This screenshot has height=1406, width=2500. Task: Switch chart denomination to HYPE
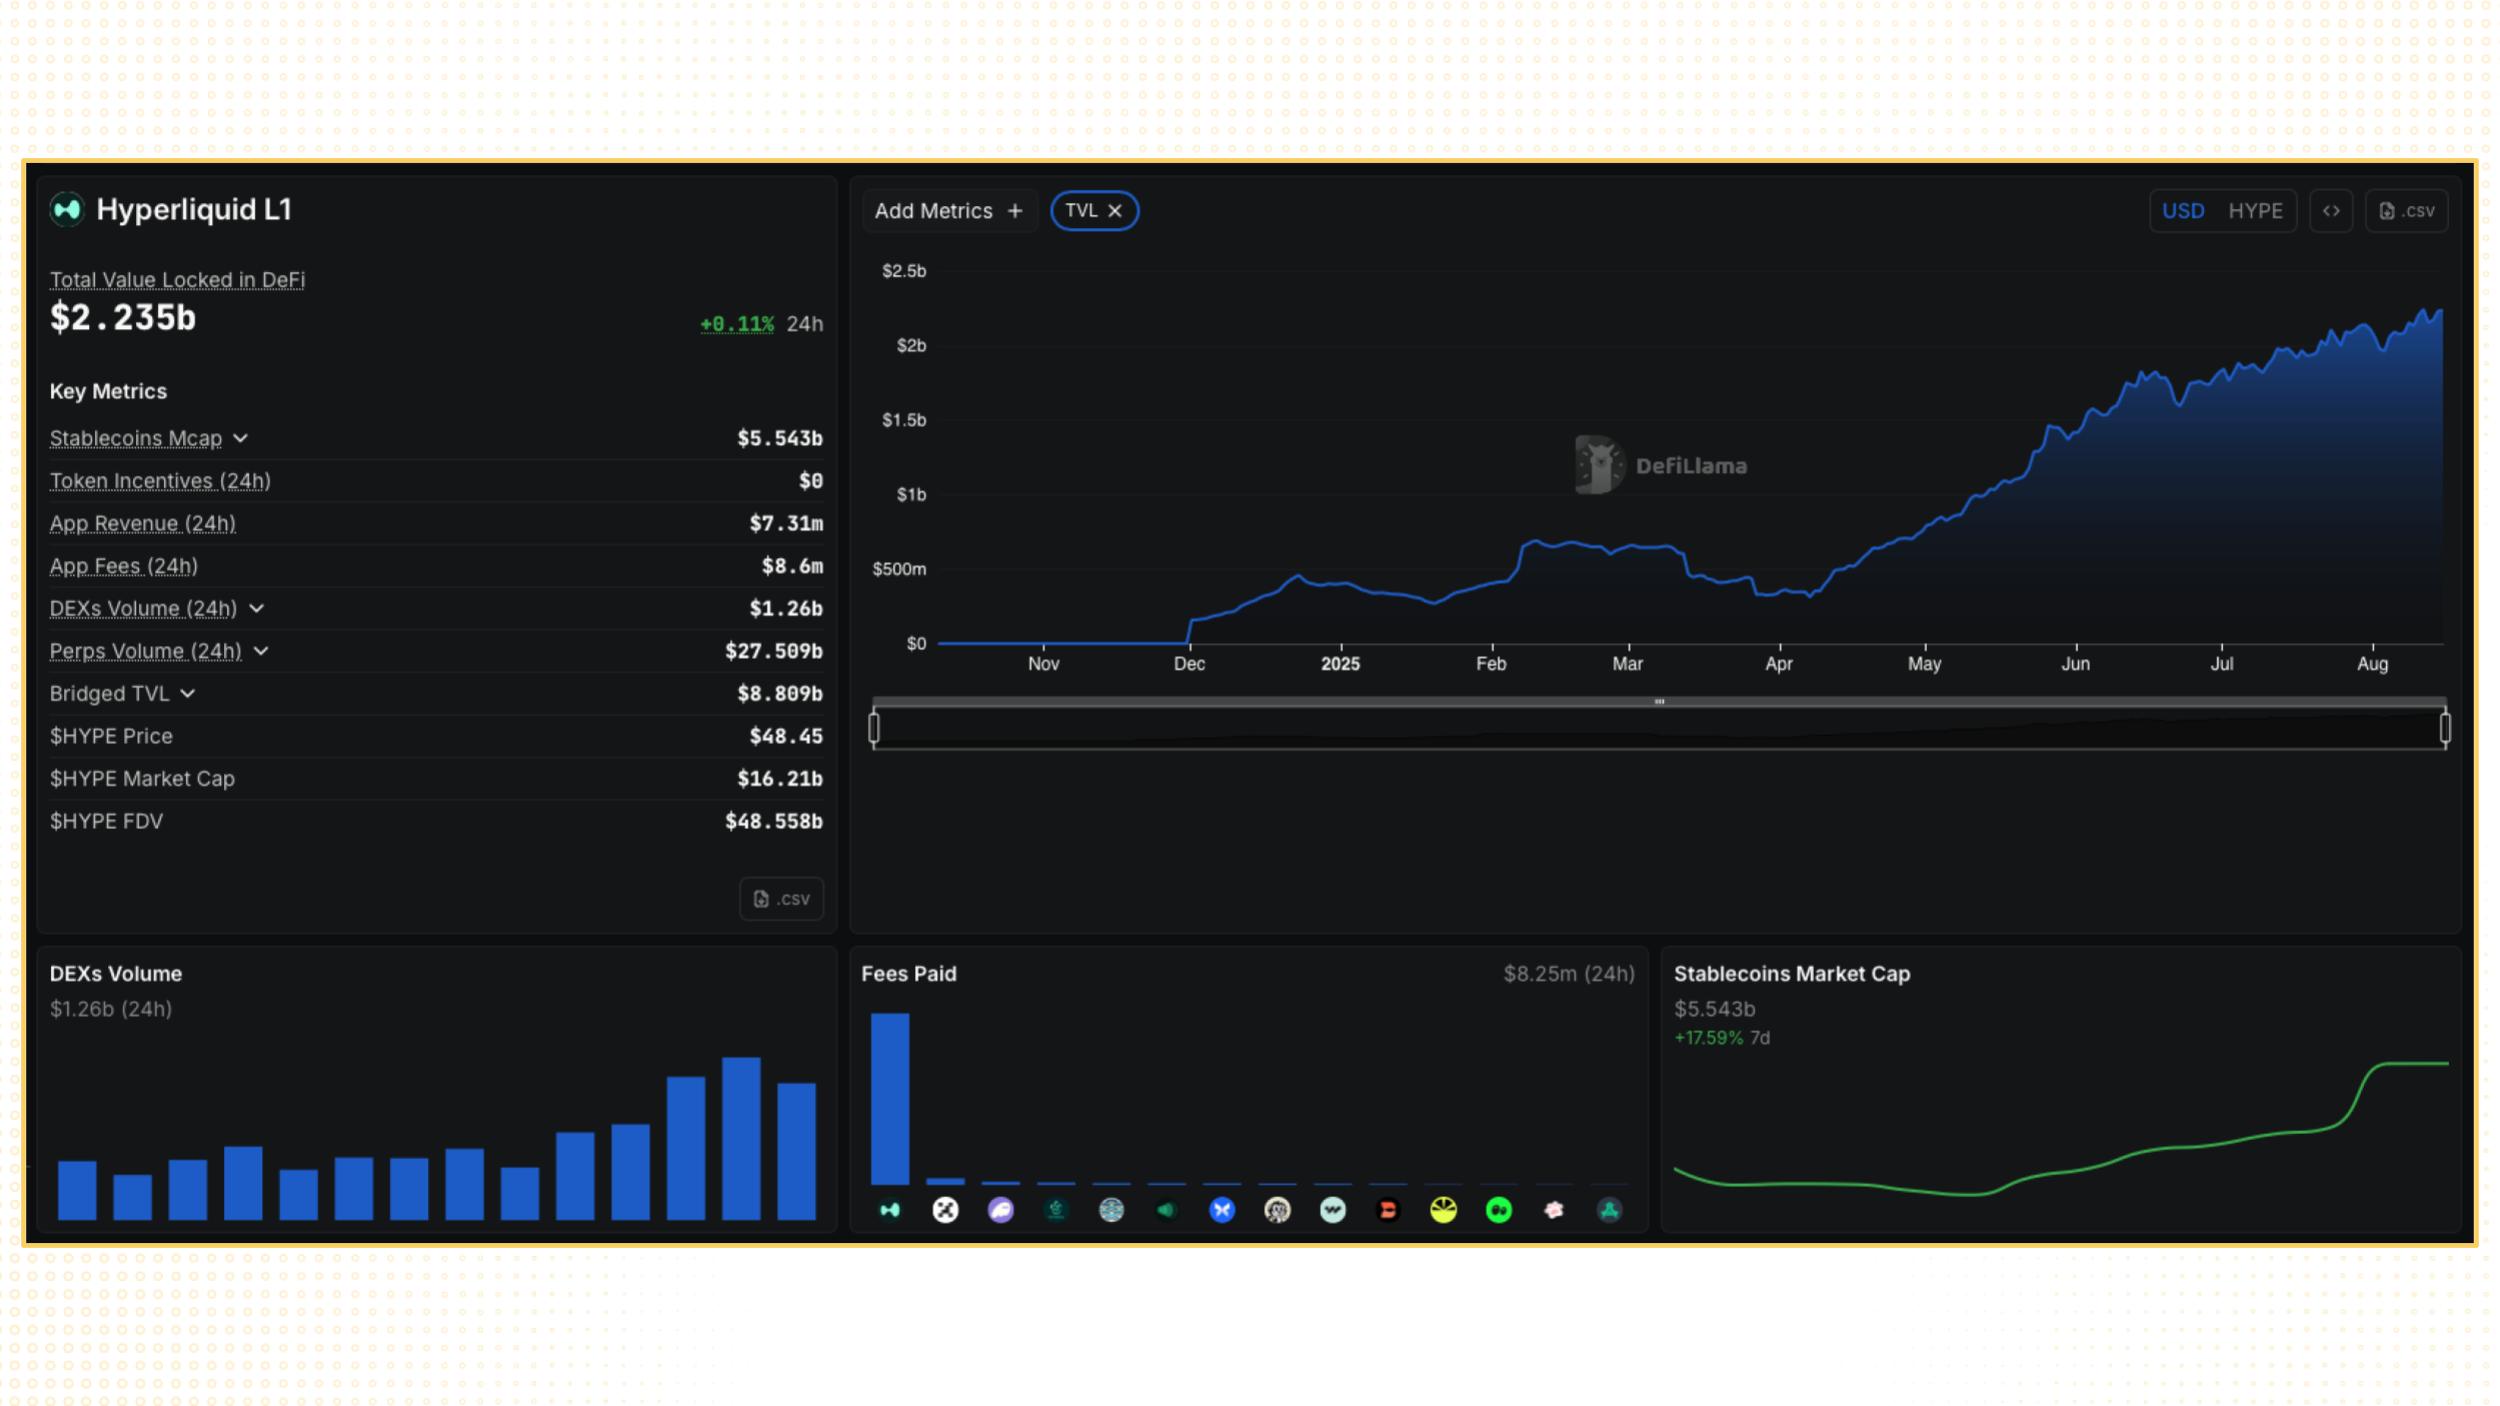[x=2255, y=211]
